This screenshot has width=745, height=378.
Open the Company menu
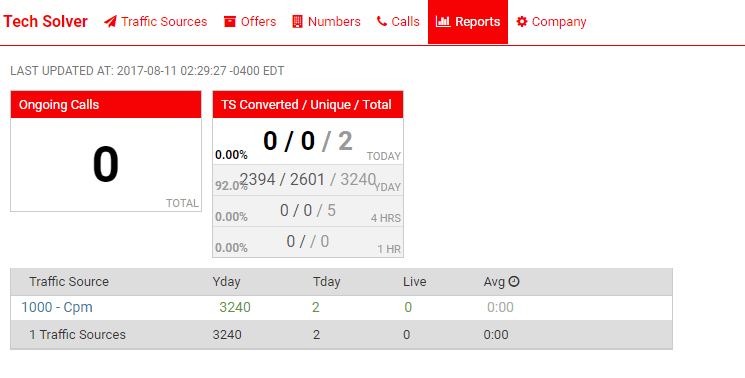[x=551, y=22]
